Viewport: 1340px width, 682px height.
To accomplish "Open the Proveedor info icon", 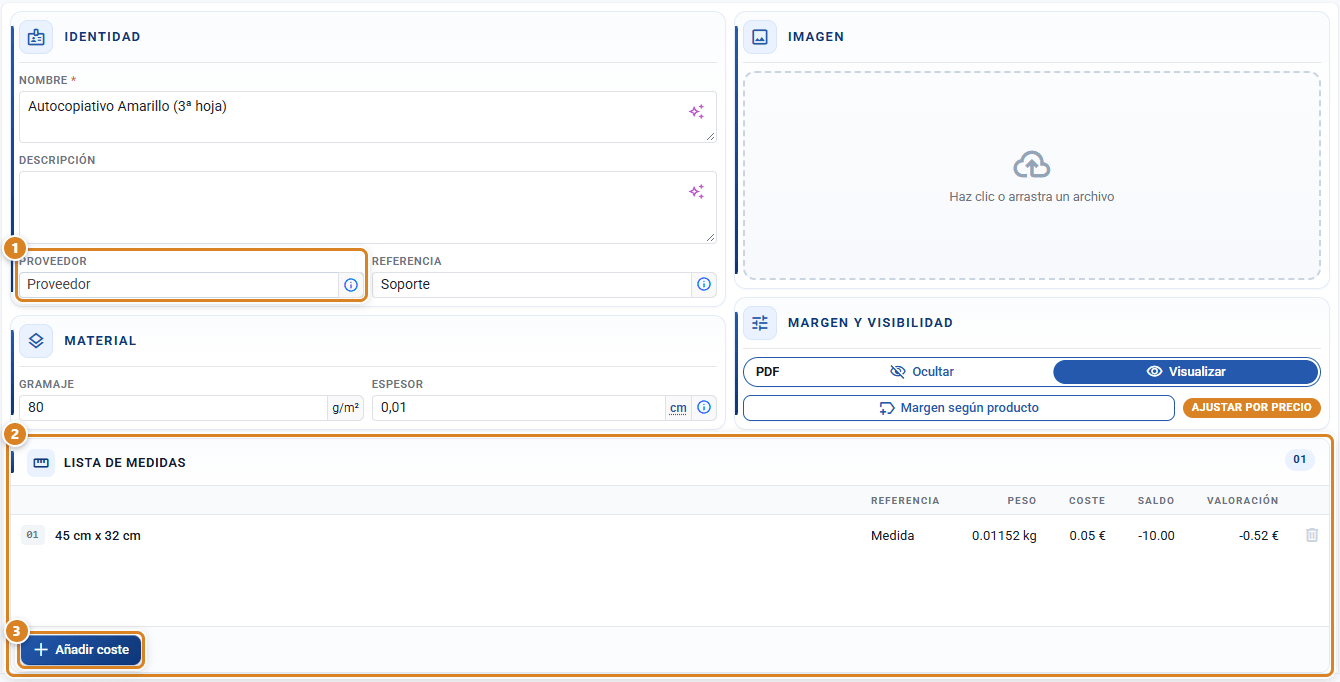I will [x=351, y=285].
